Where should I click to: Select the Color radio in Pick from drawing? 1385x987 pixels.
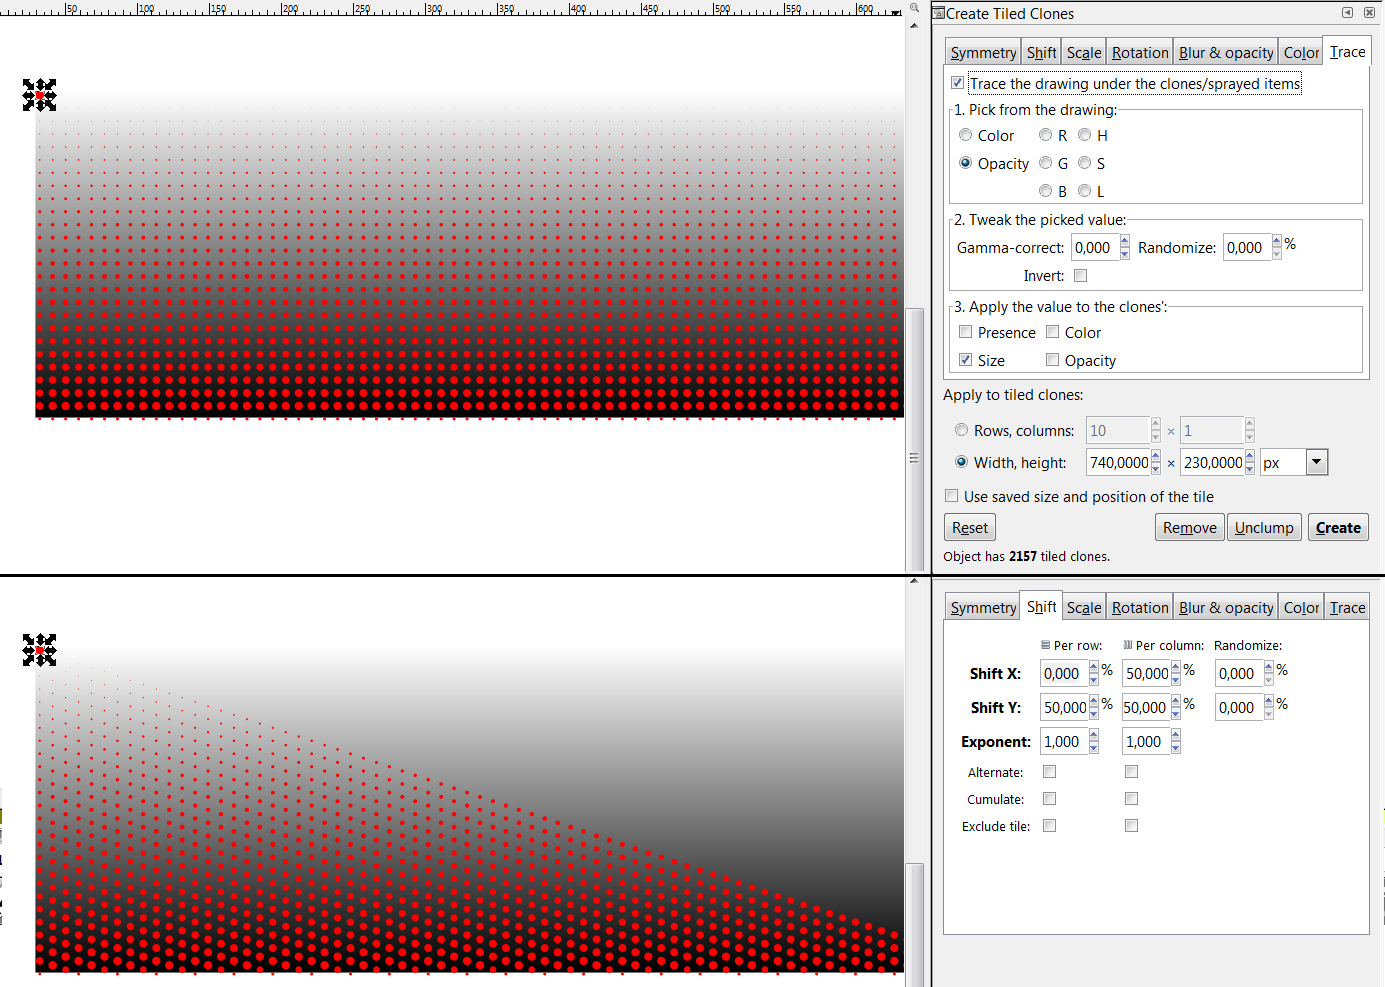click(x=965, y=135)
